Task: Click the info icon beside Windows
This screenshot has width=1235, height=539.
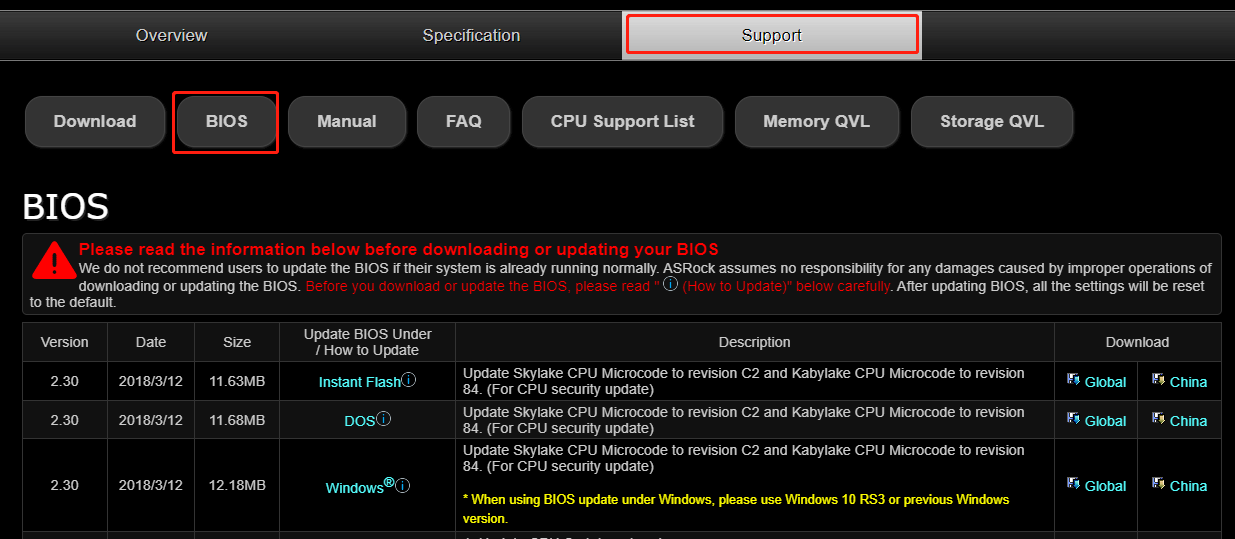Action: (x=402, y=486)
